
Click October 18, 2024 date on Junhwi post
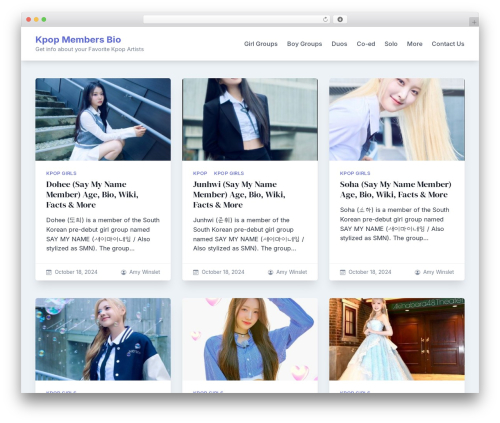coord(223,272)
